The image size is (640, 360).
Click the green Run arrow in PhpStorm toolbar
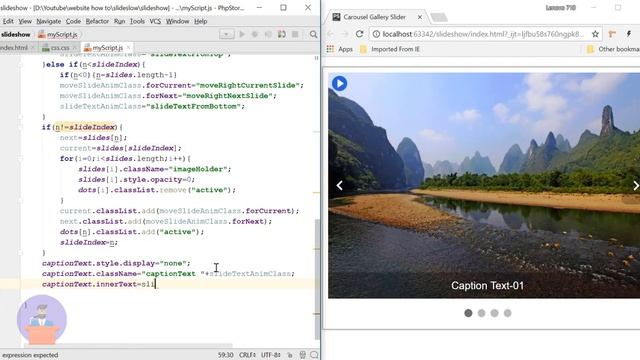click(x=242, y=34)
